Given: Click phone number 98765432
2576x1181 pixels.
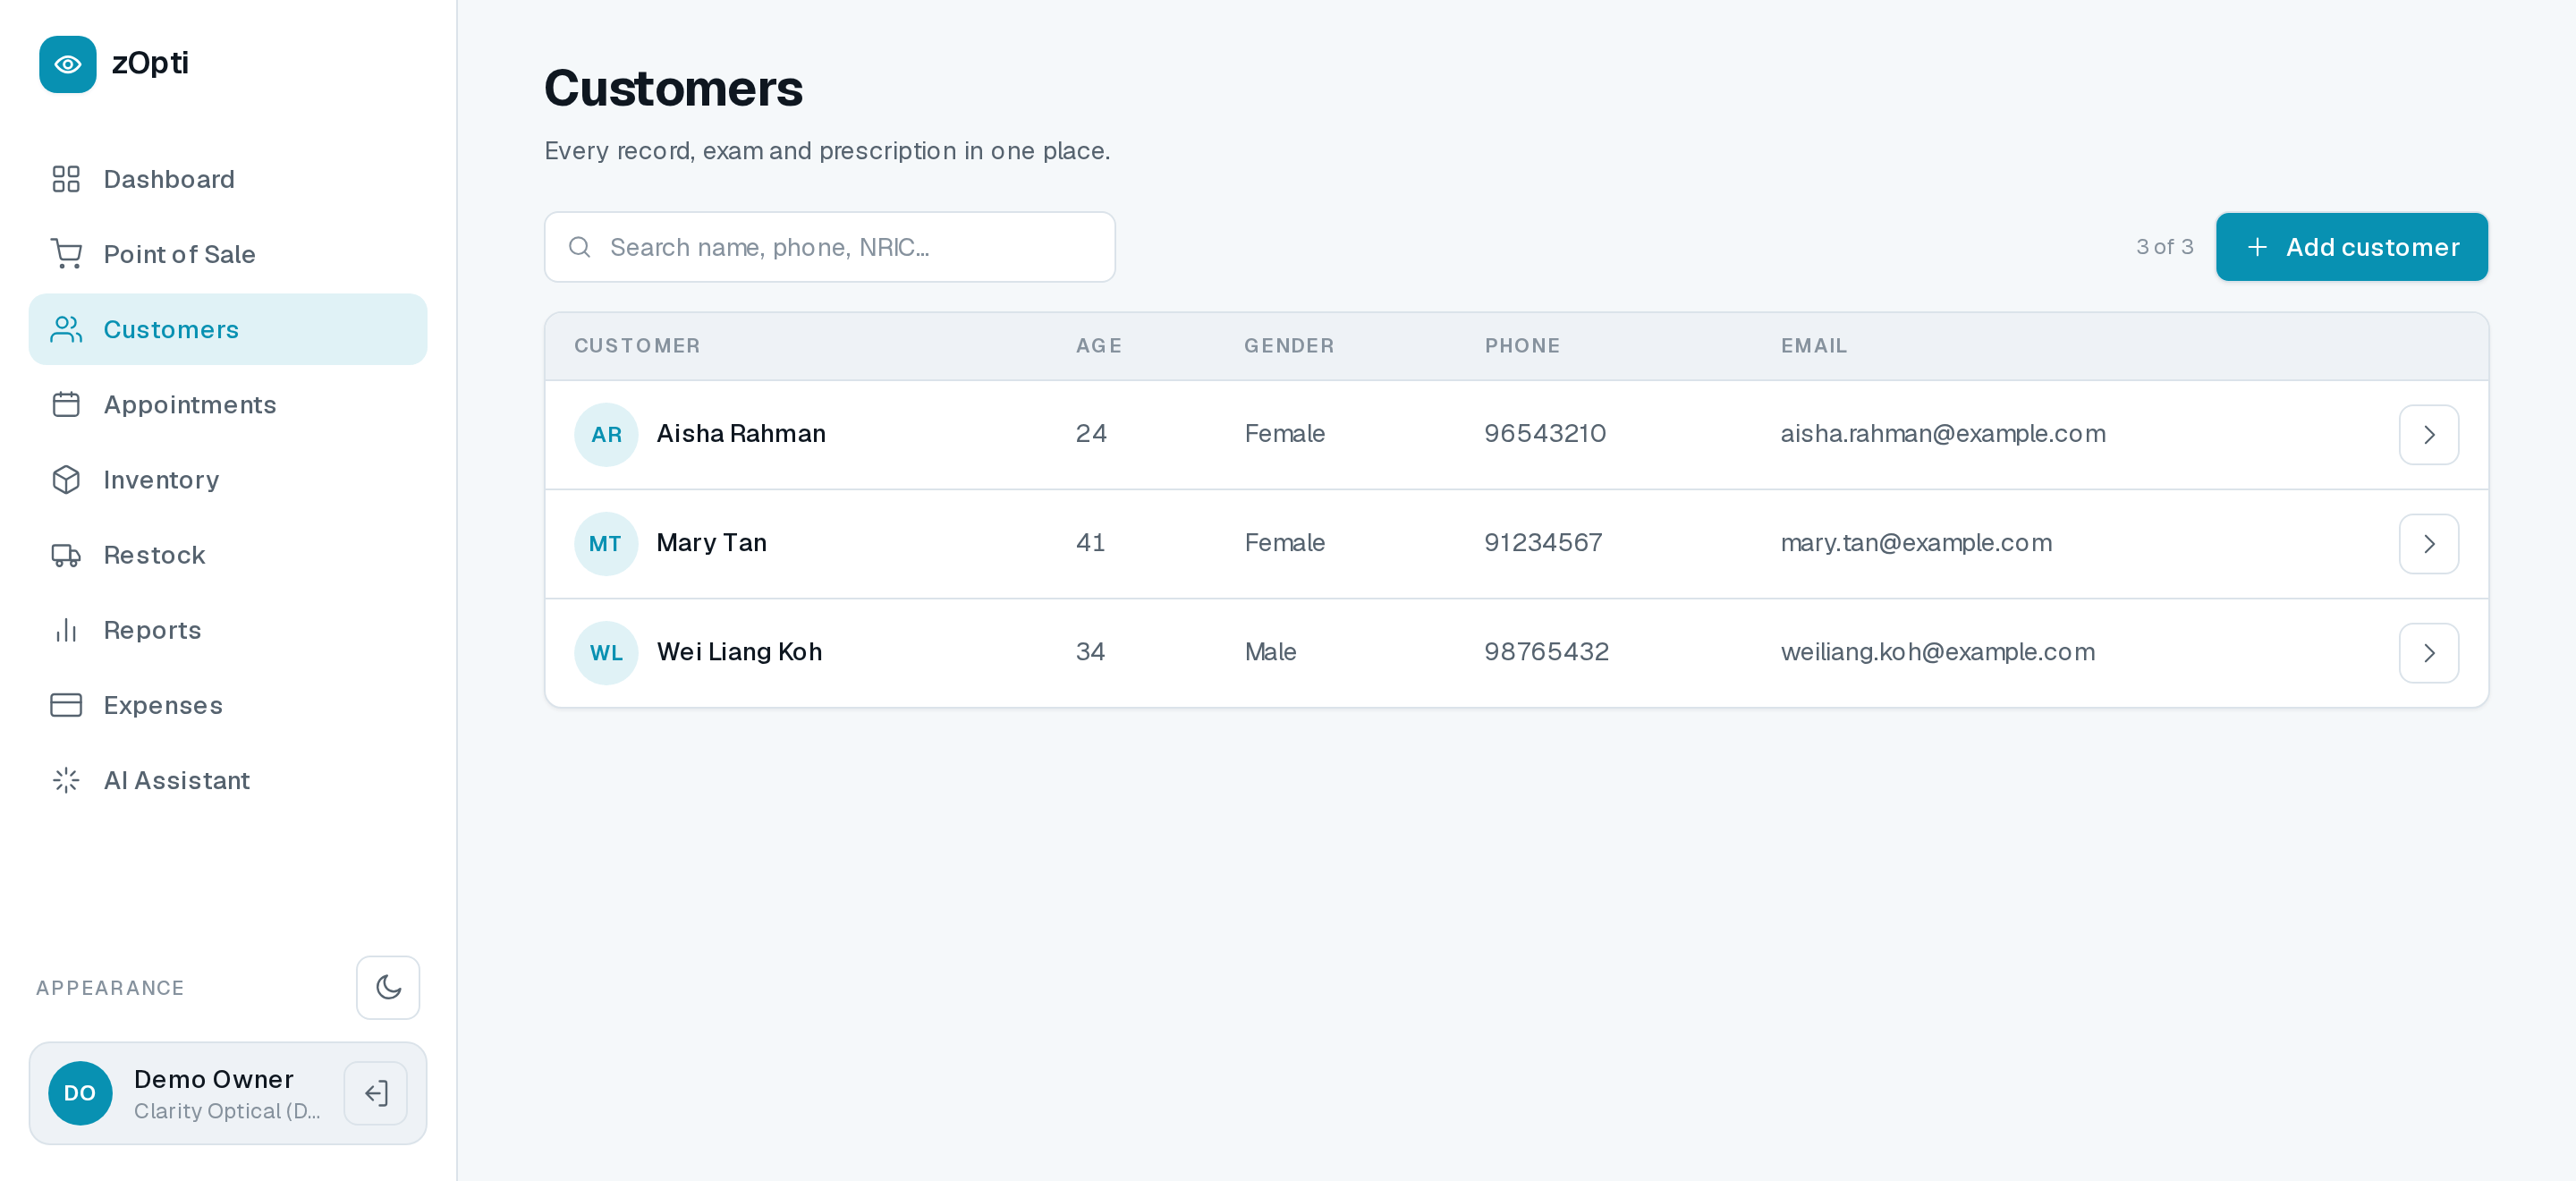Looking at the screenshot, I should click(x=1547, y=651).
